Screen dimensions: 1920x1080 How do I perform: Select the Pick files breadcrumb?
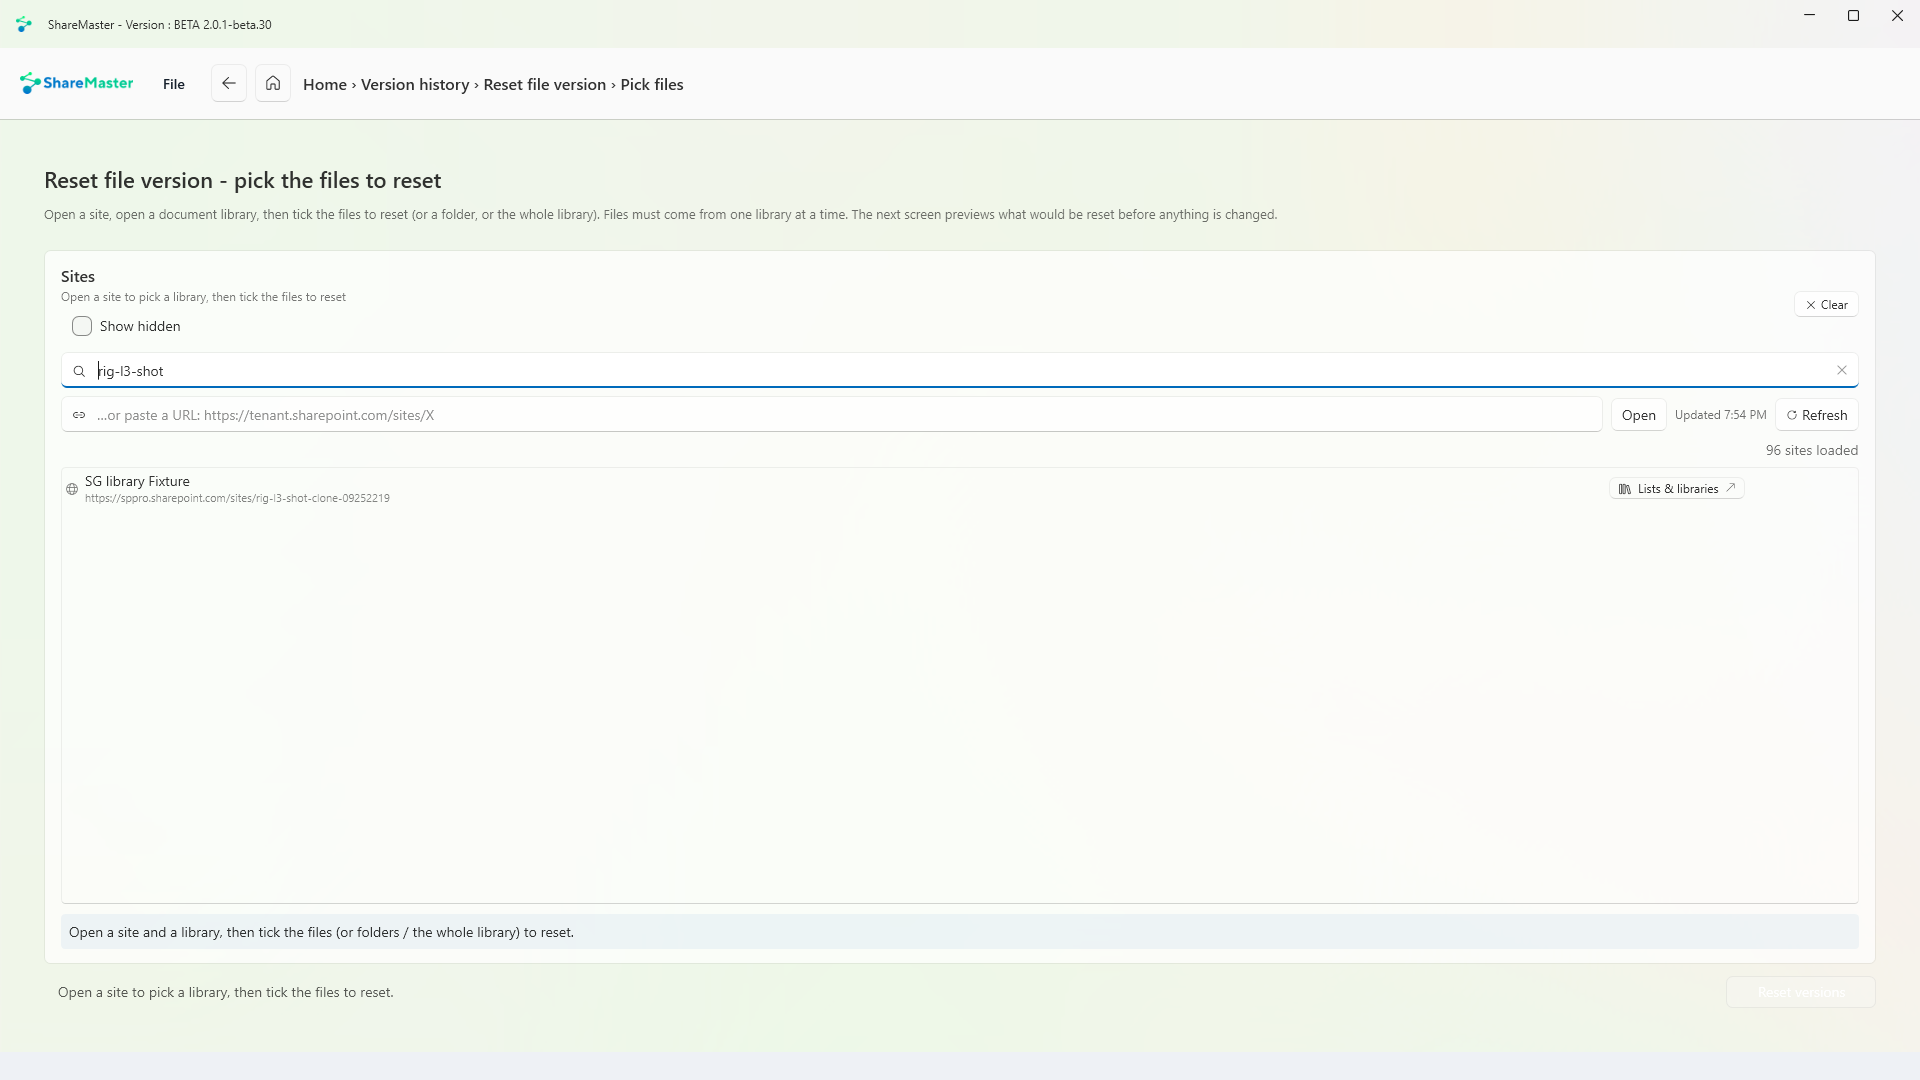point(652,85)
